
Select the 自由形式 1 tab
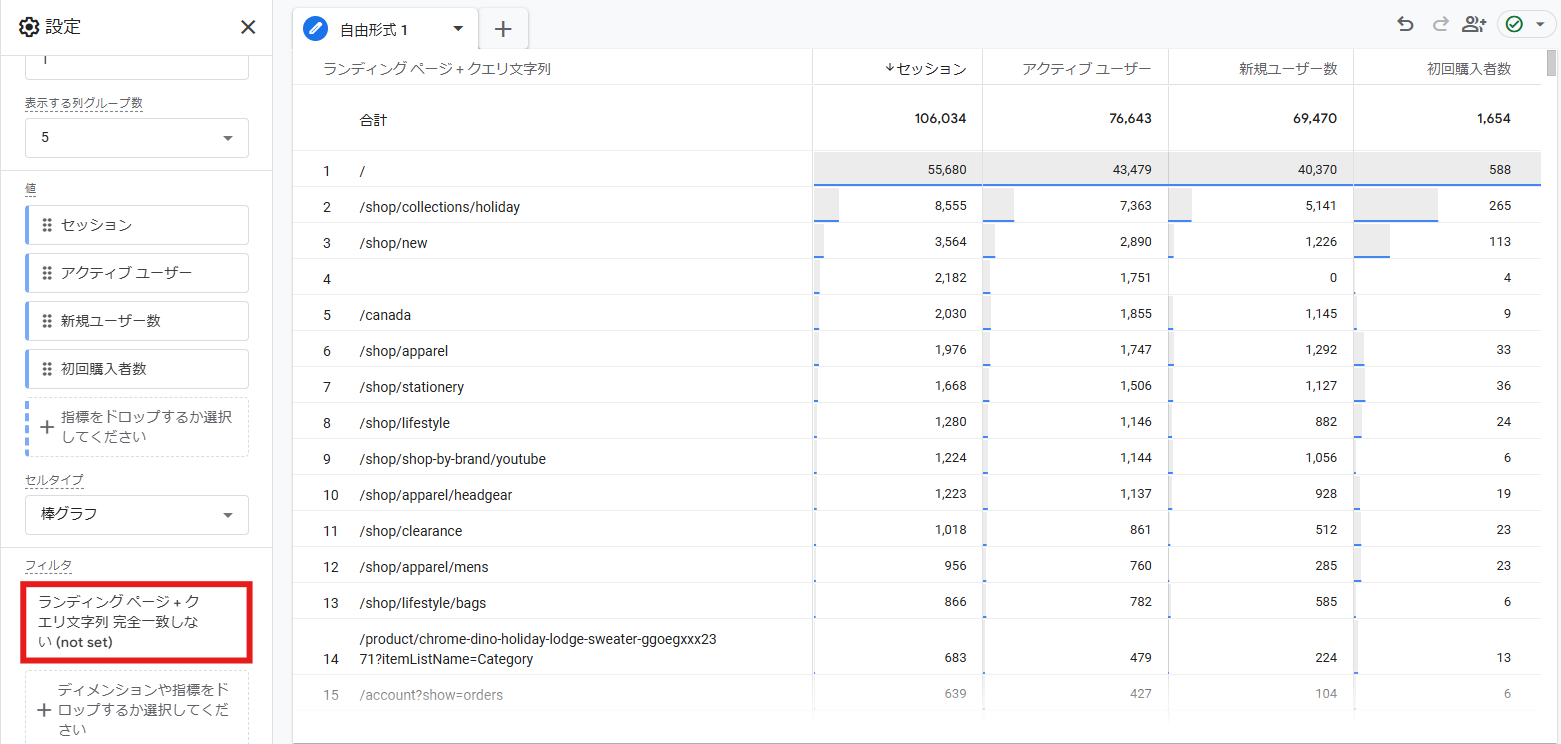pyautogui.click(x=373, y=30)
